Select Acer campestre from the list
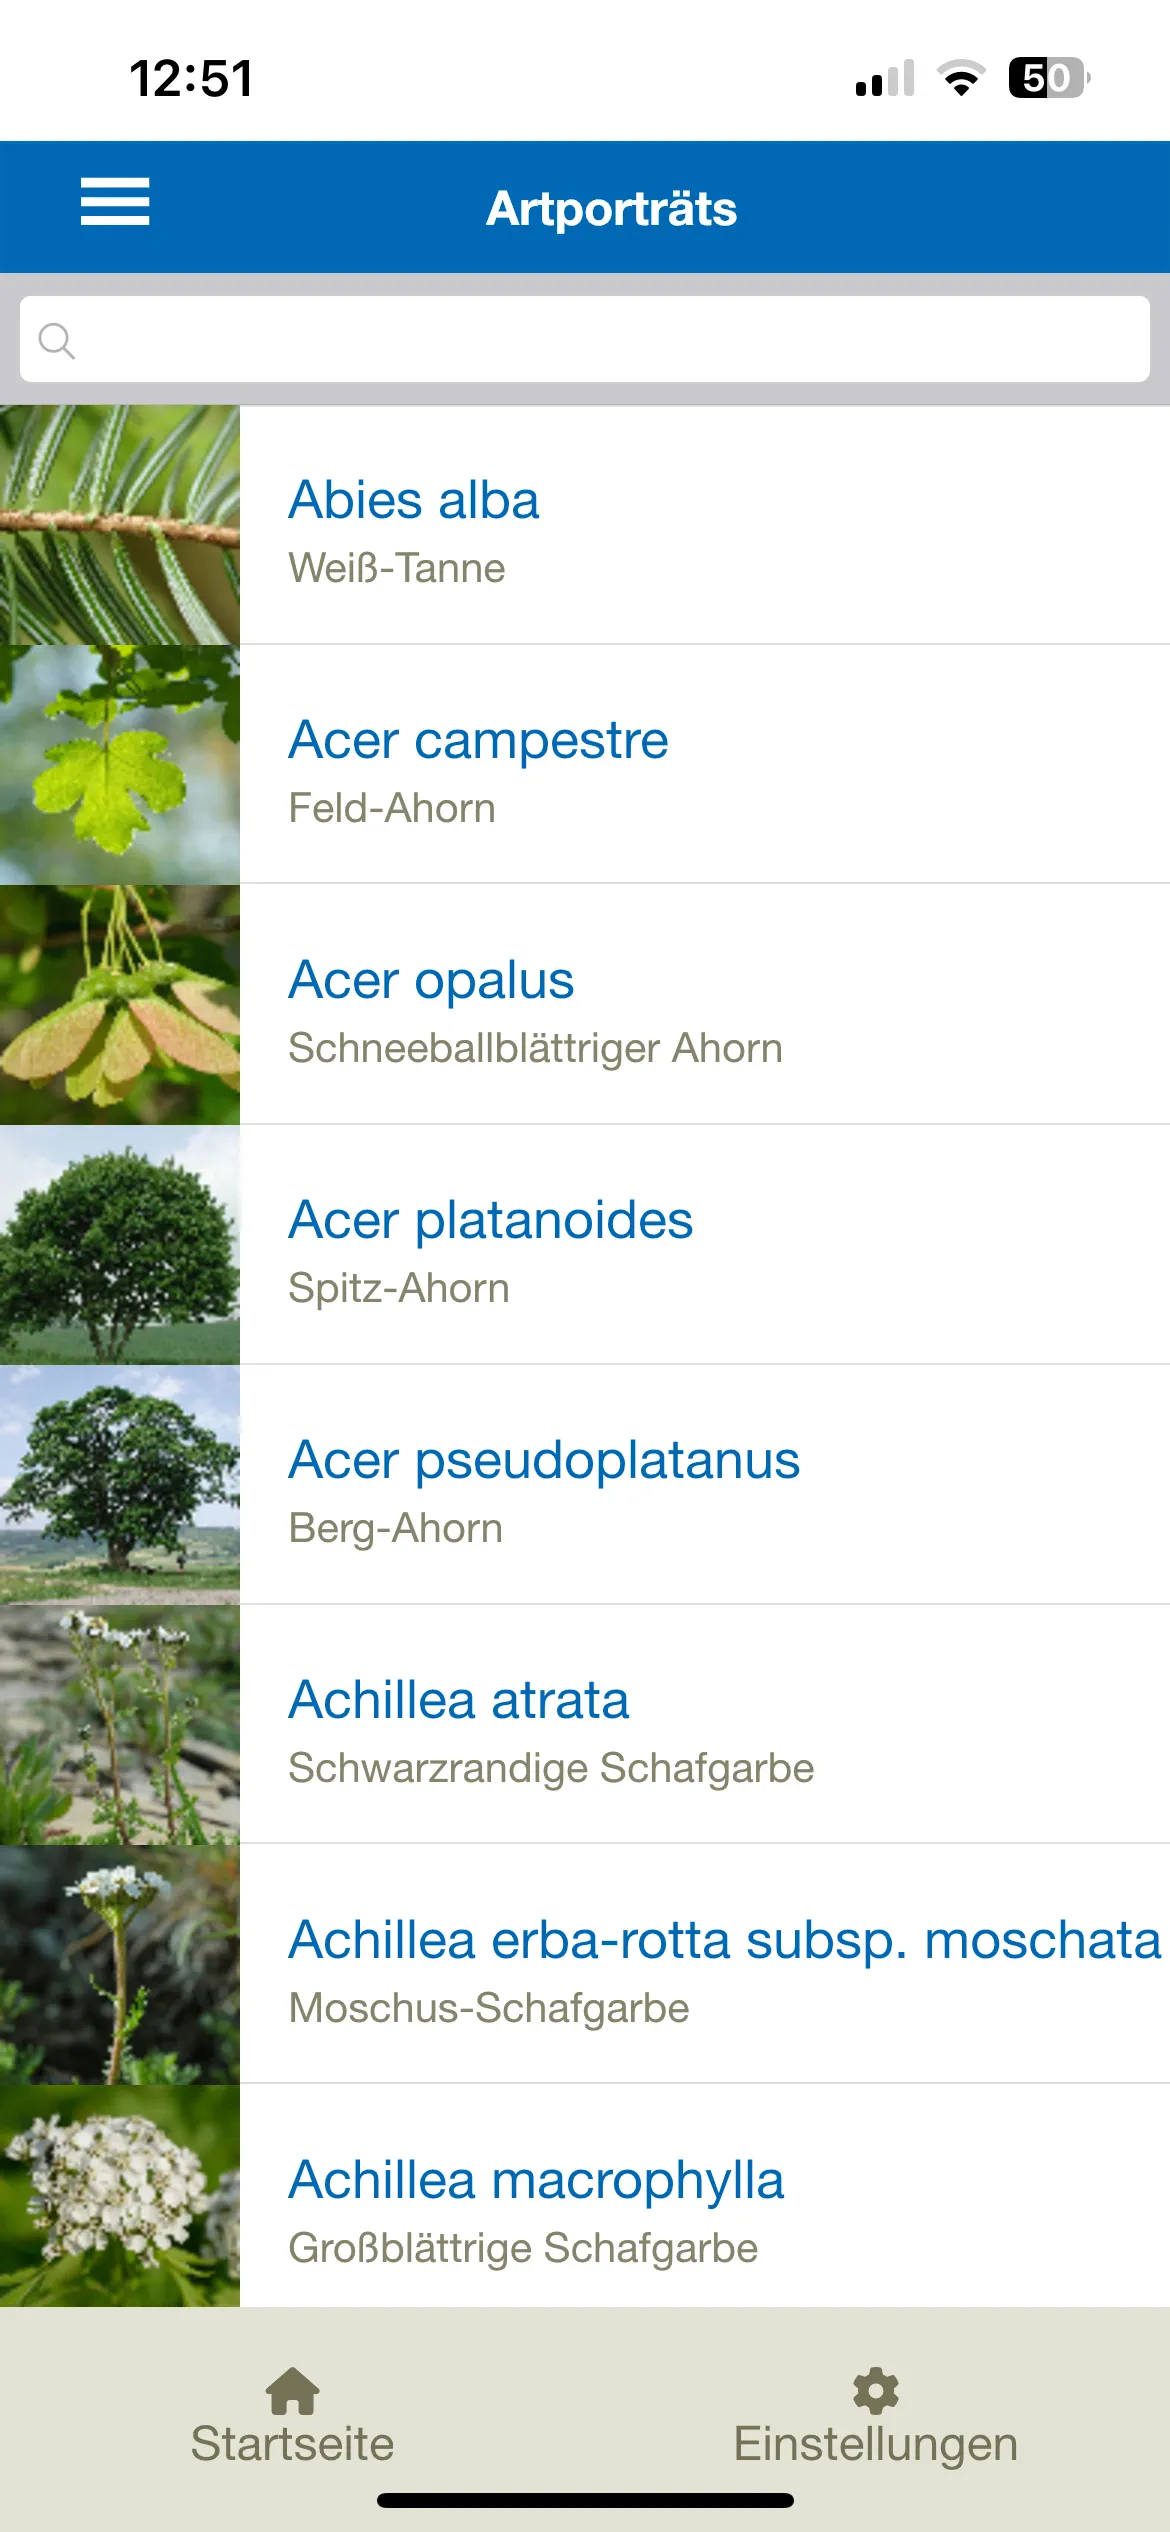Image resolution: width=1170 pixels, height=2532 pixels. tap(478, 740)
